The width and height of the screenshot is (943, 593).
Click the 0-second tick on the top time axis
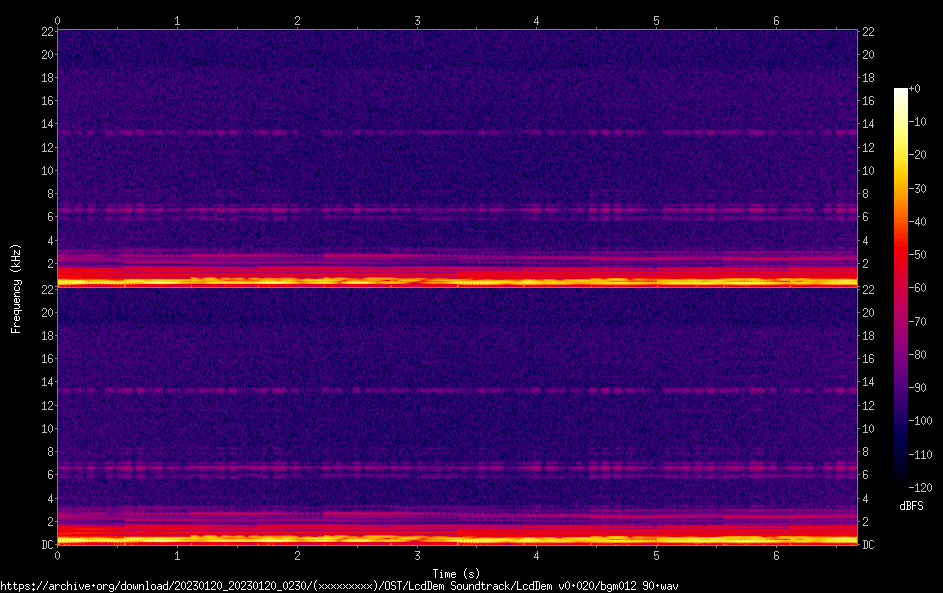[58, 20]
